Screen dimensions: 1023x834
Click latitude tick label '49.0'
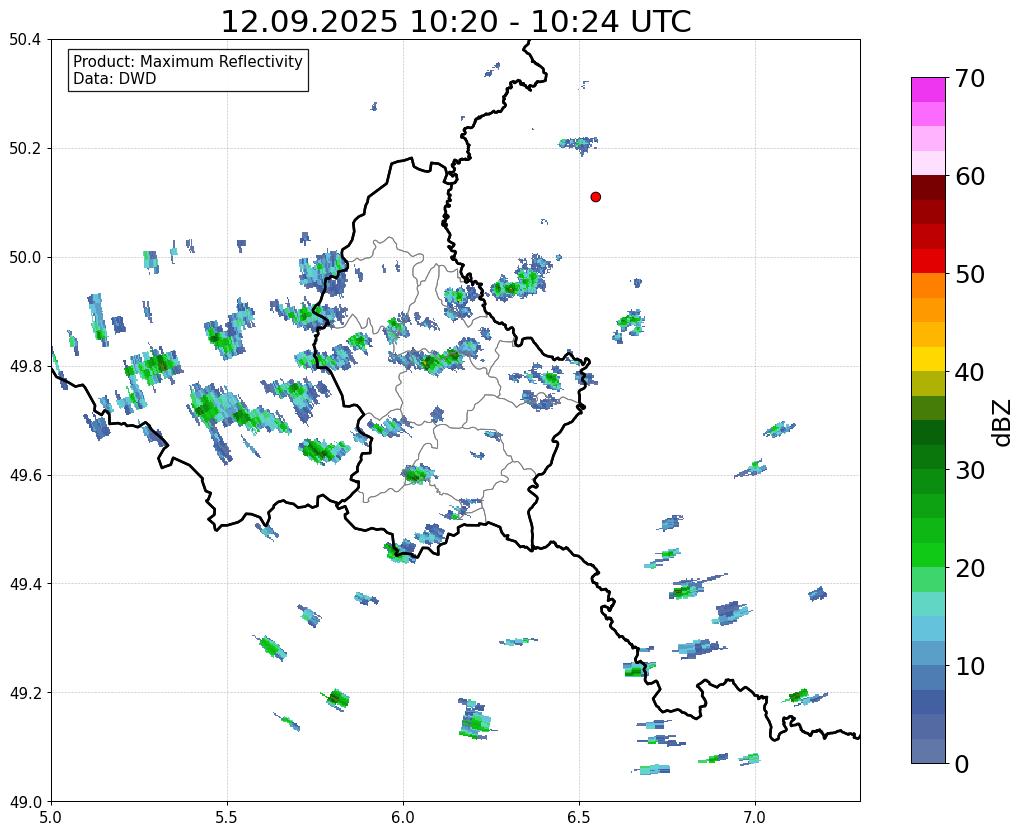25,801
